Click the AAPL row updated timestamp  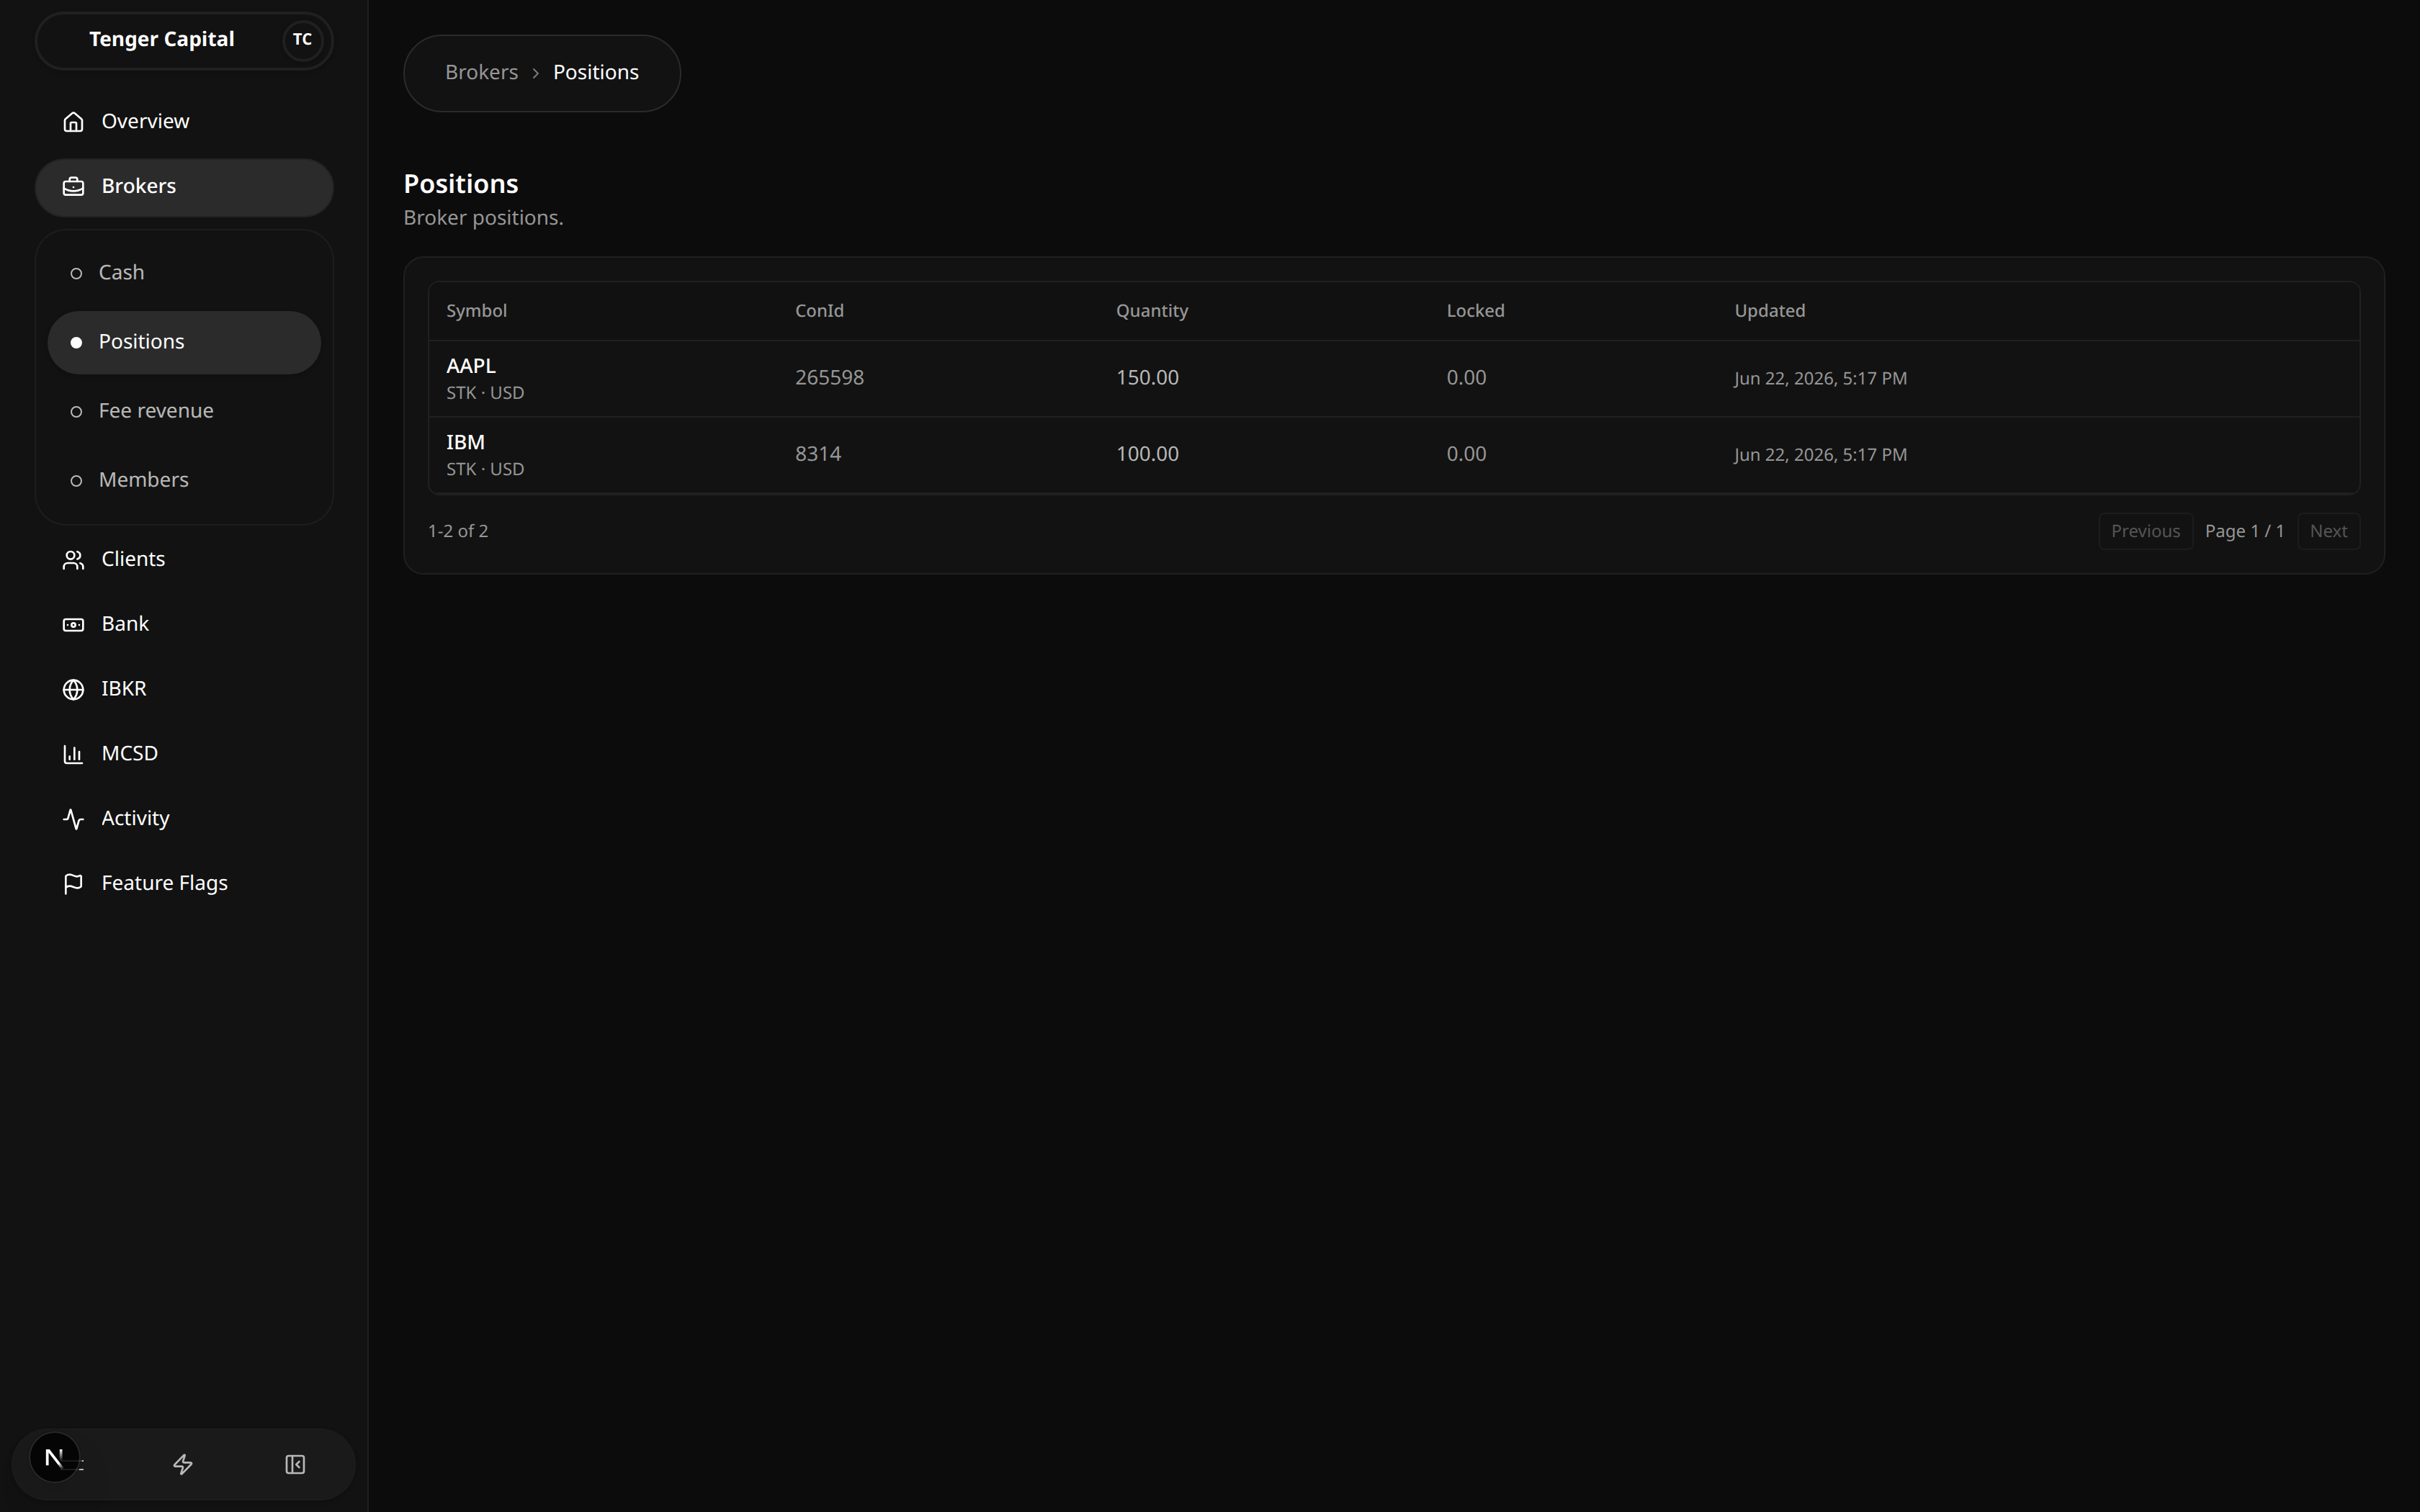[x=1820, y=379]
